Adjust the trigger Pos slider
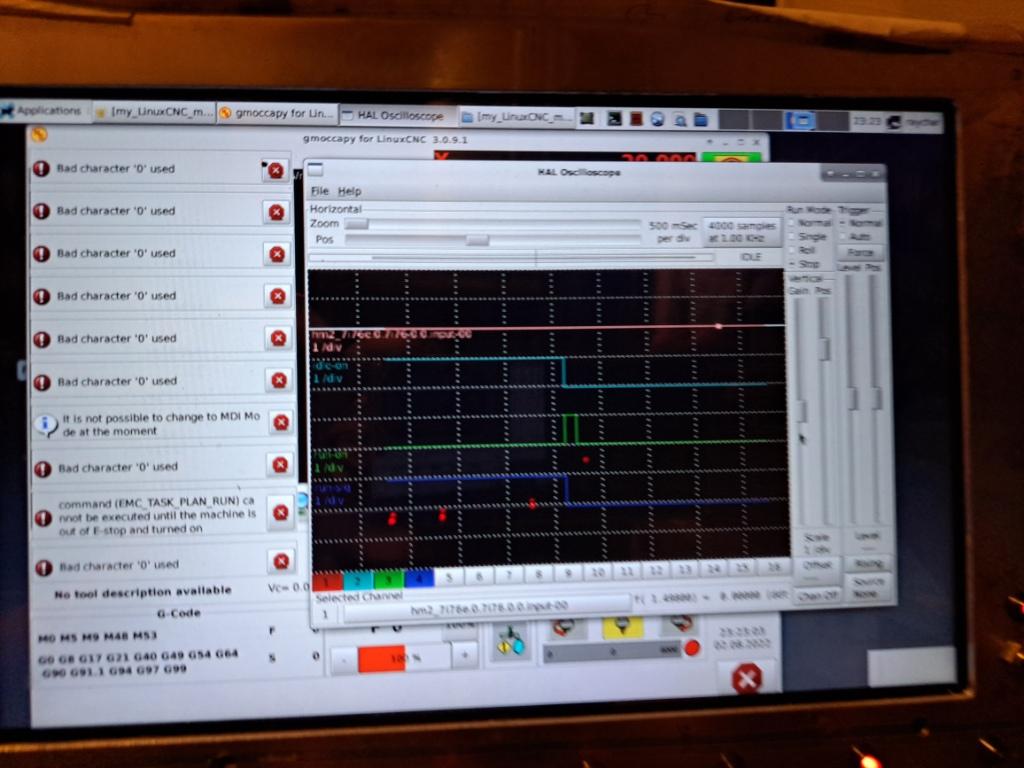 point(875,398)
